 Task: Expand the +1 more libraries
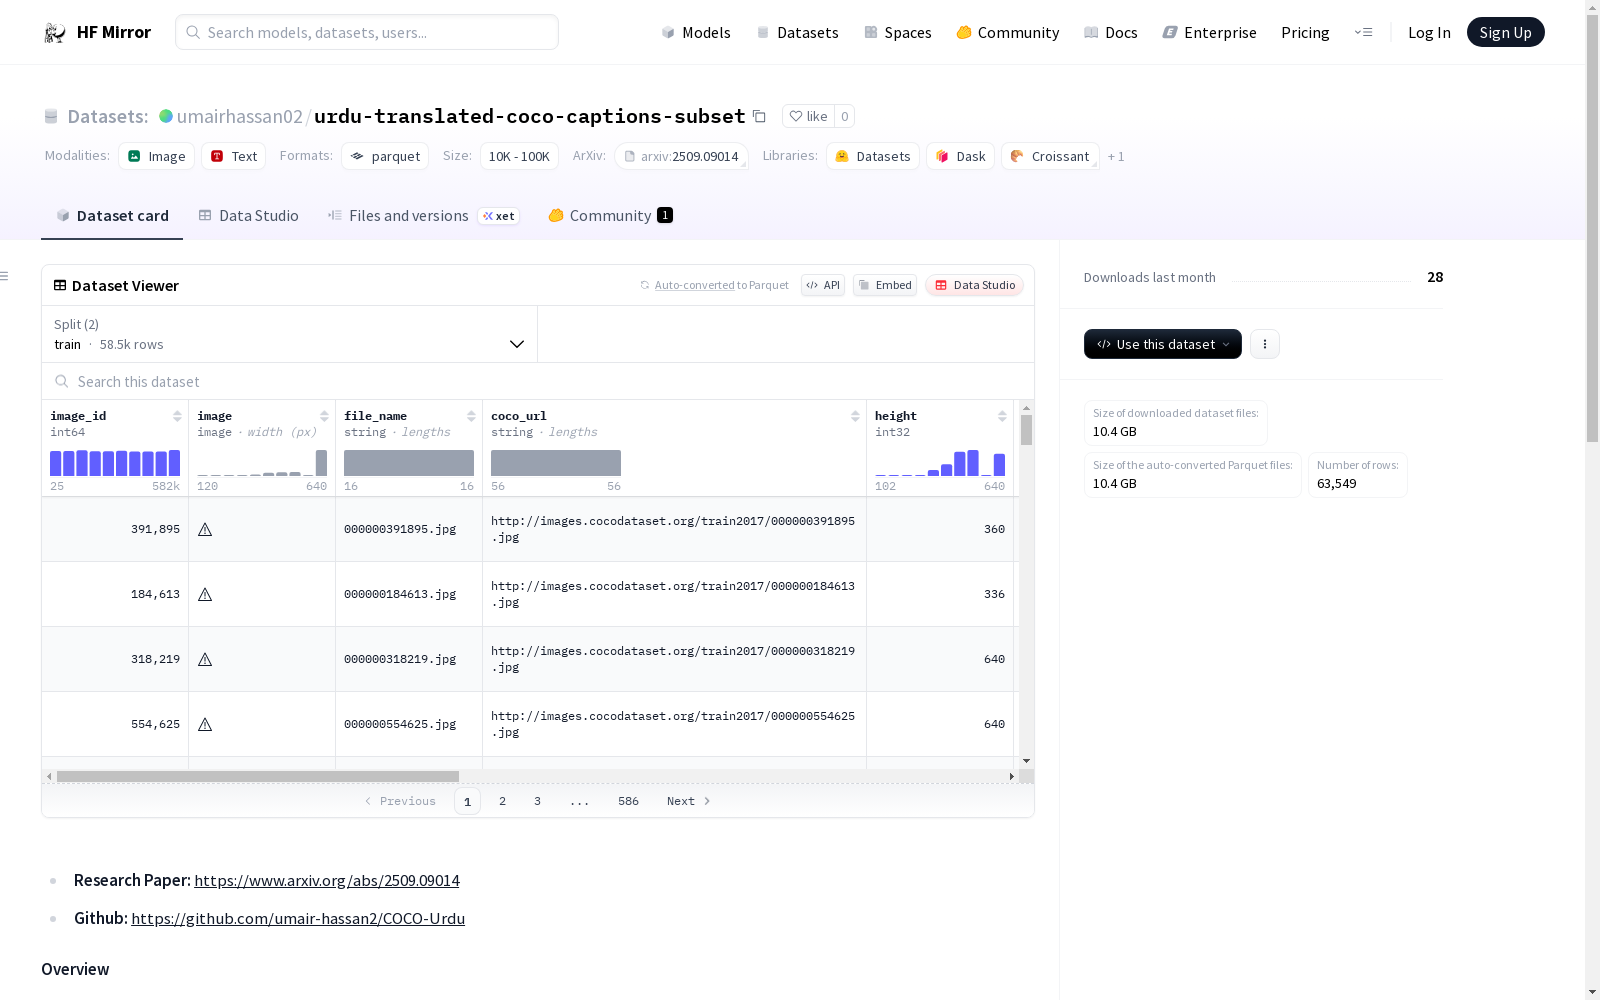[1116, 156]
